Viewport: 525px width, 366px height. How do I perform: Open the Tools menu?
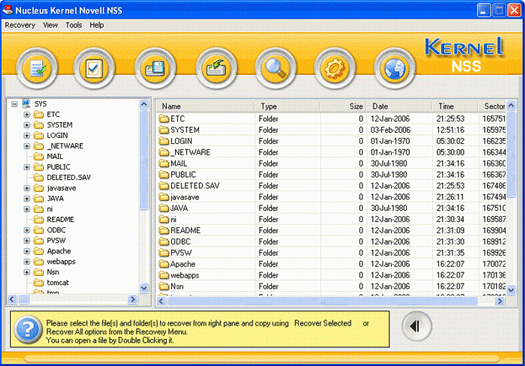pos(74,25)
